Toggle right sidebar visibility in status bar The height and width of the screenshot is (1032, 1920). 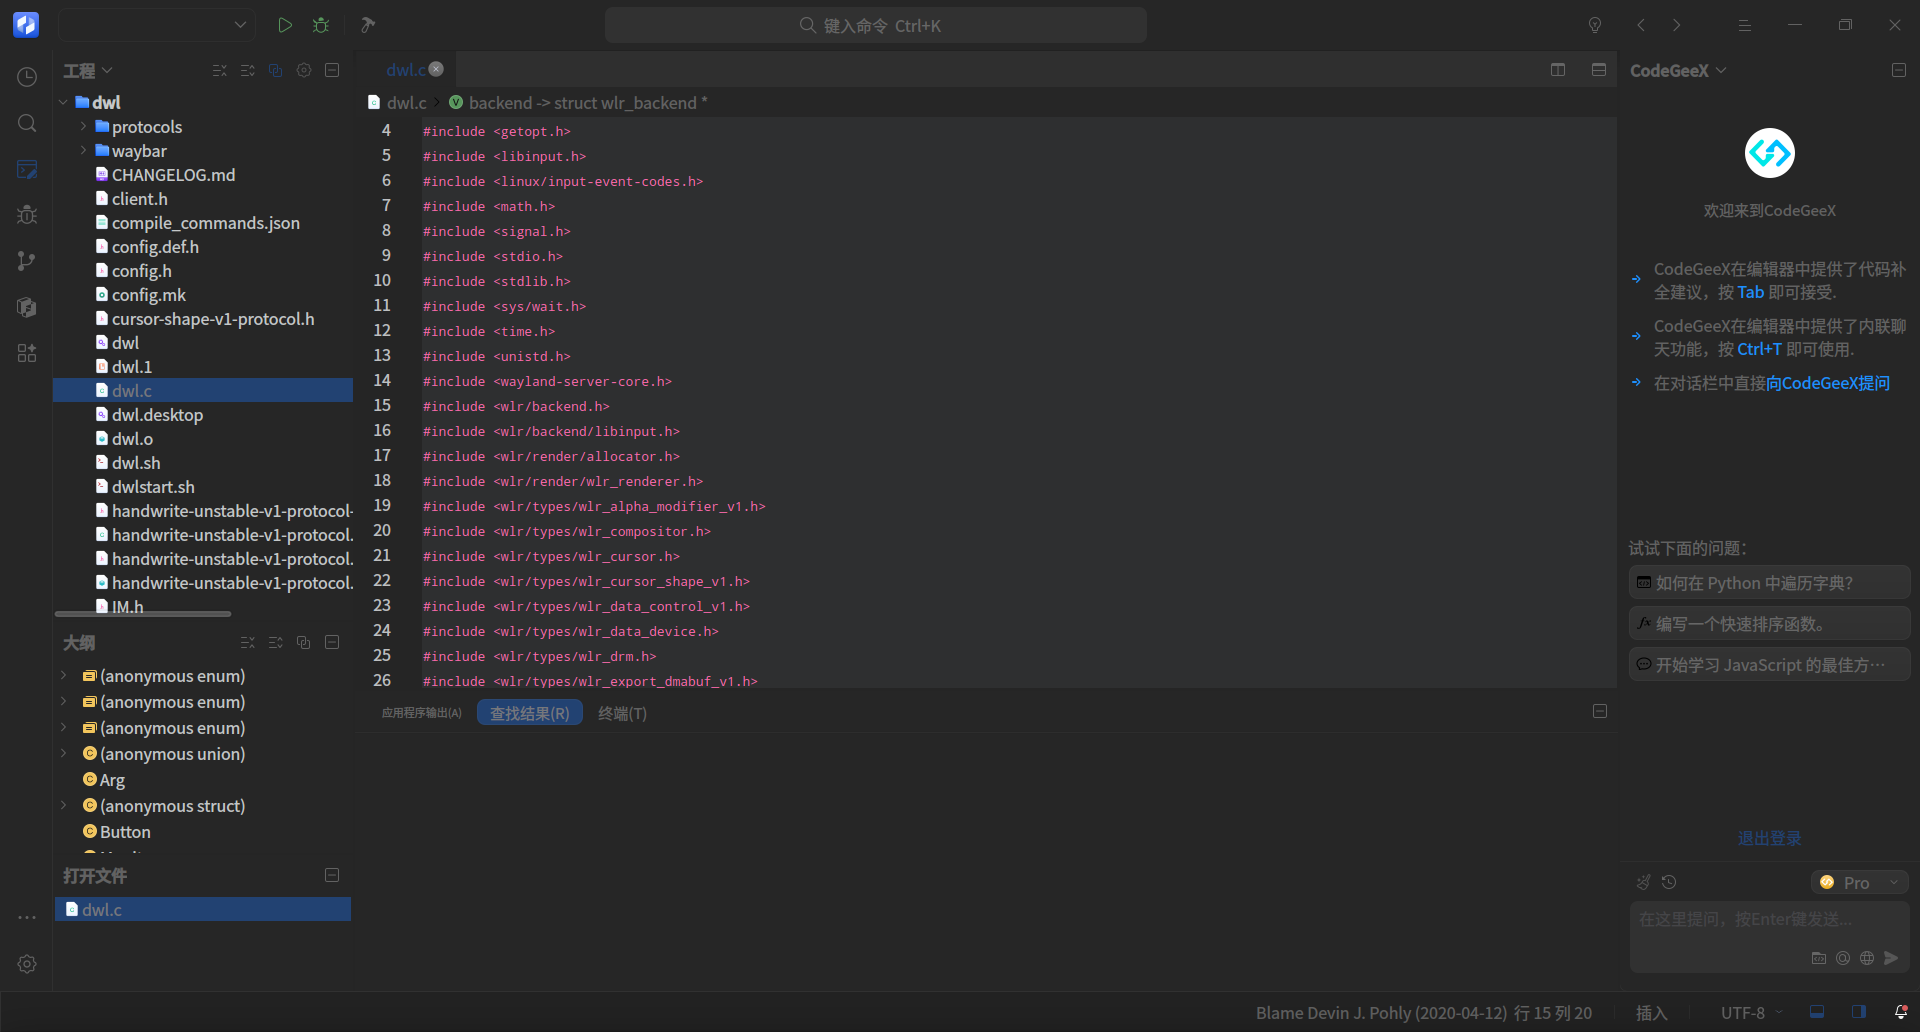1859,1012
